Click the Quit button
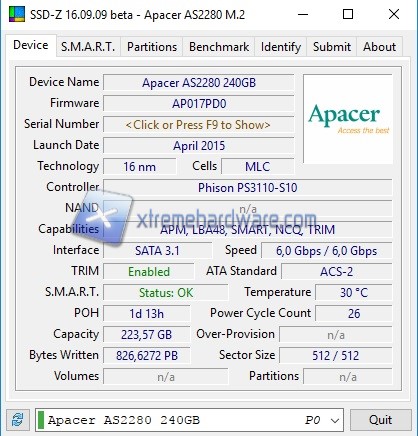Screen dimensions: 418x436 [380, 420]
